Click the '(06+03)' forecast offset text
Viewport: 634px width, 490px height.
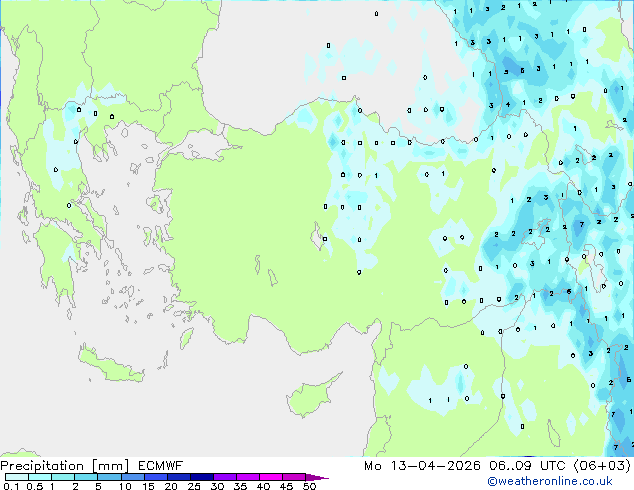(602, 466)
